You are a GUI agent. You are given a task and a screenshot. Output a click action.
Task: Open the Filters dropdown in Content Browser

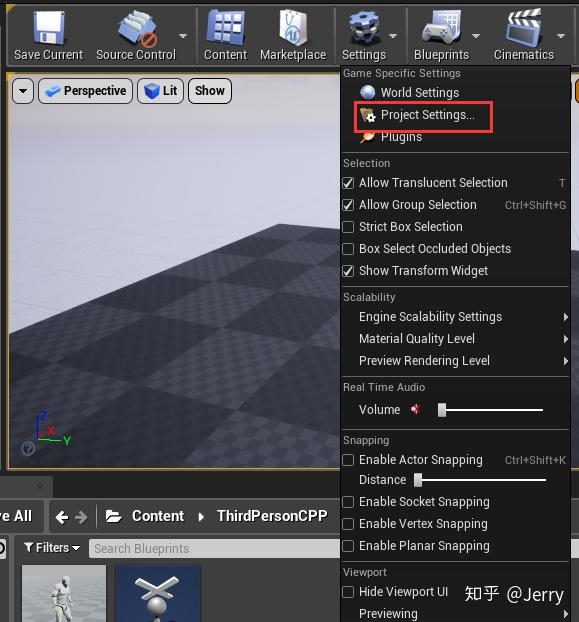click(x=52, y=548)
